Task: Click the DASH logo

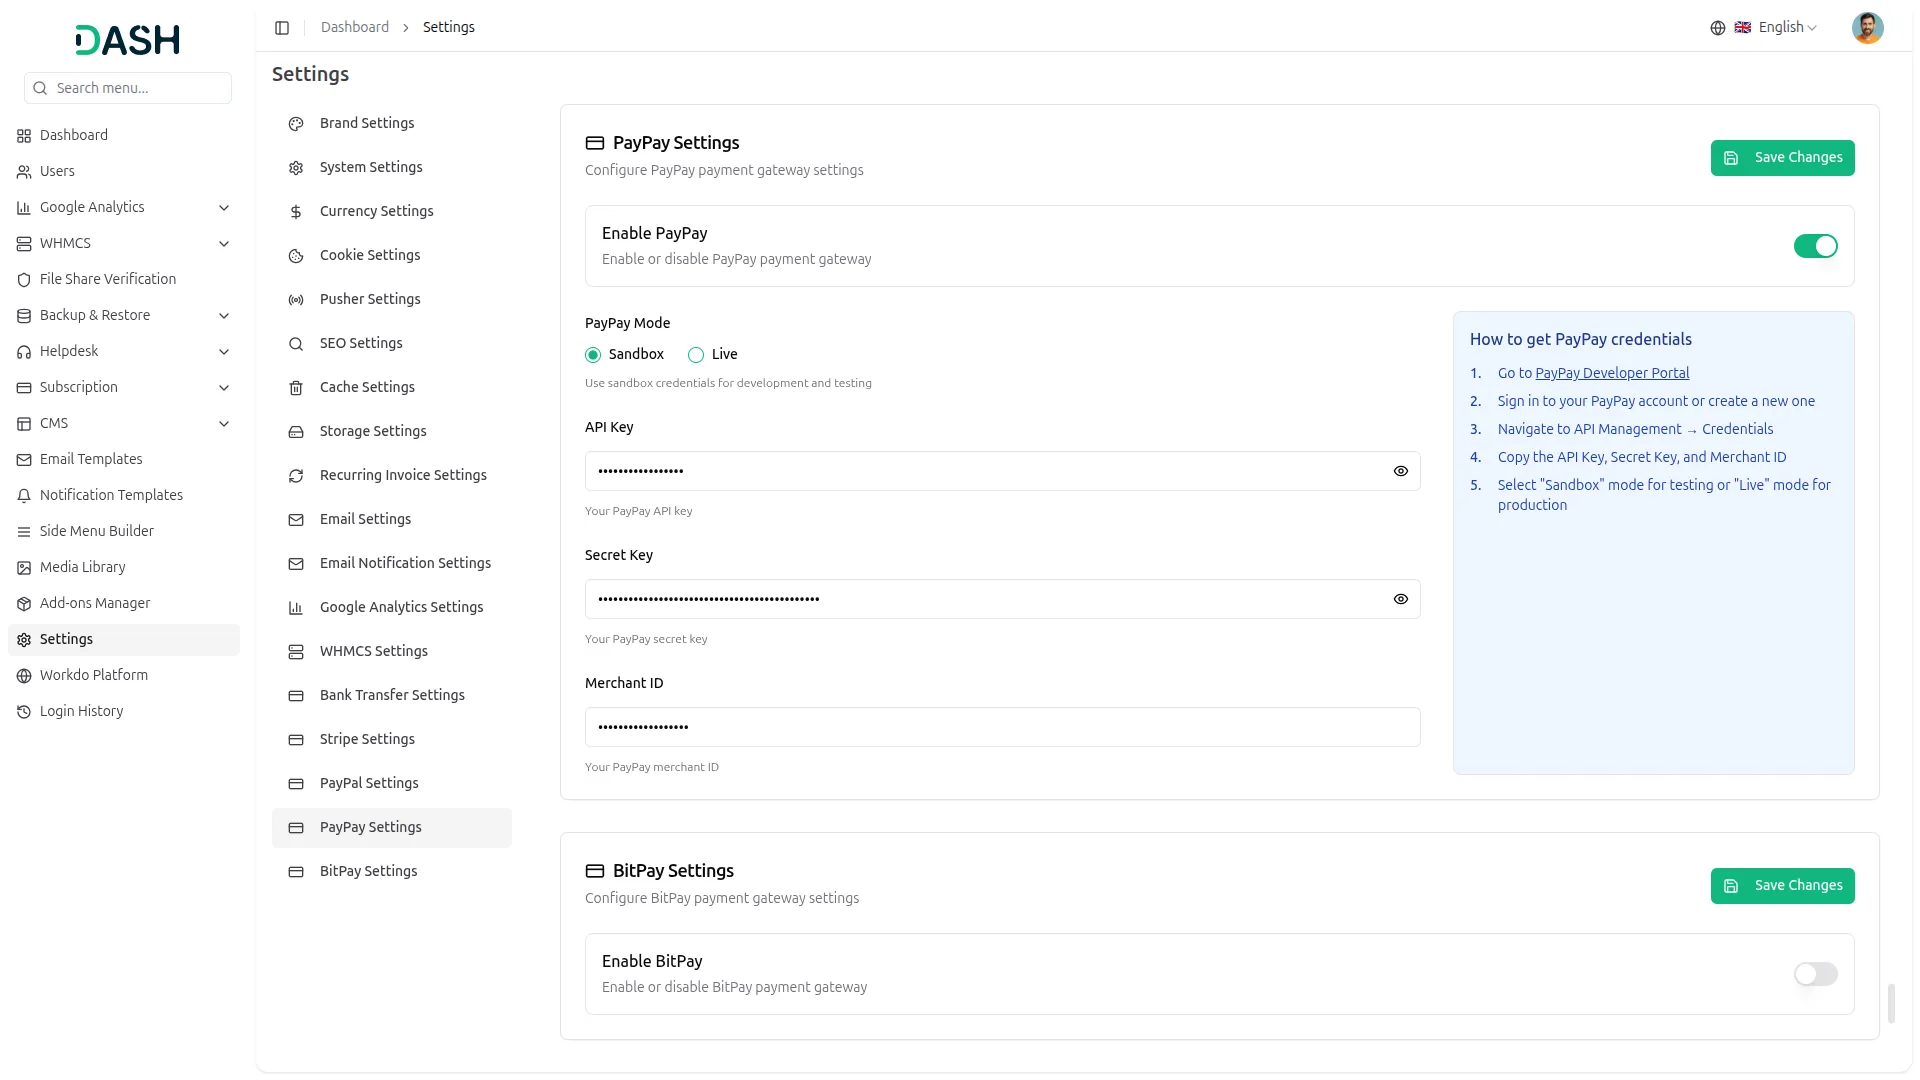Action: [x=127, y=40]
